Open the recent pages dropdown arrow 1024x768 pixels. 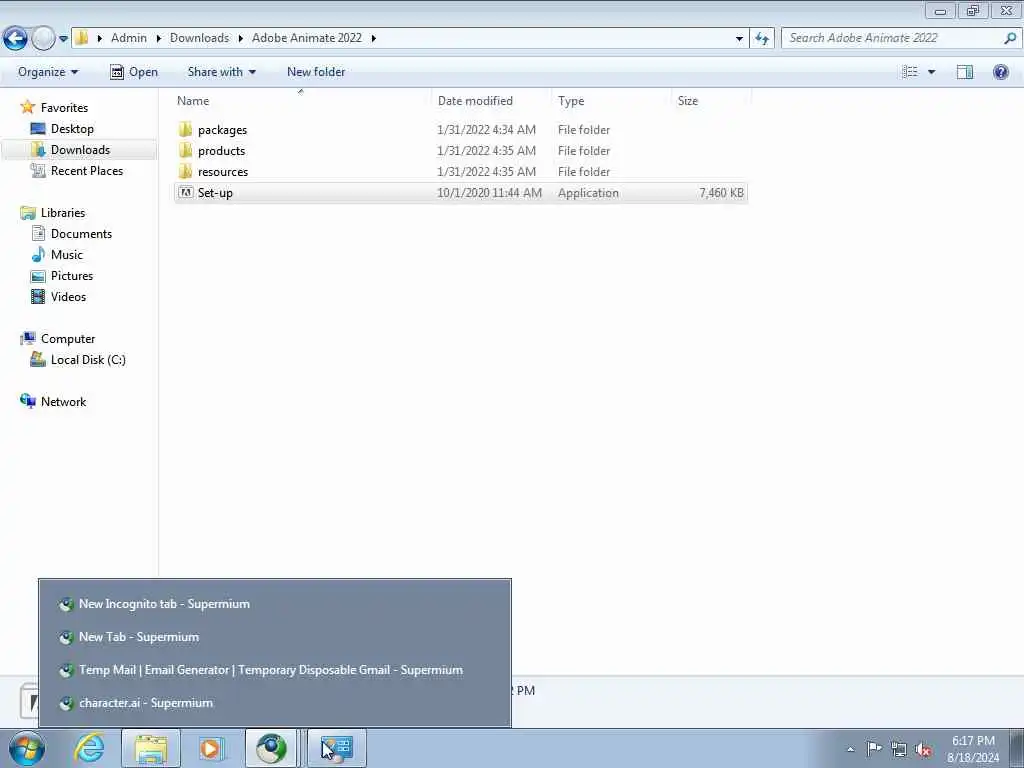63,39
